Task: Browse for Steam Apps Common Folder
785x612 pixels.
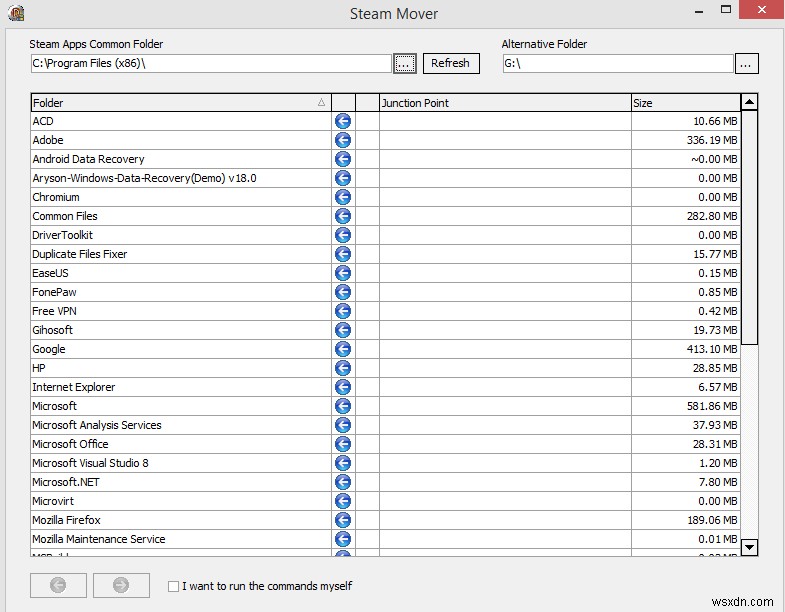Action: pos(405,64)
